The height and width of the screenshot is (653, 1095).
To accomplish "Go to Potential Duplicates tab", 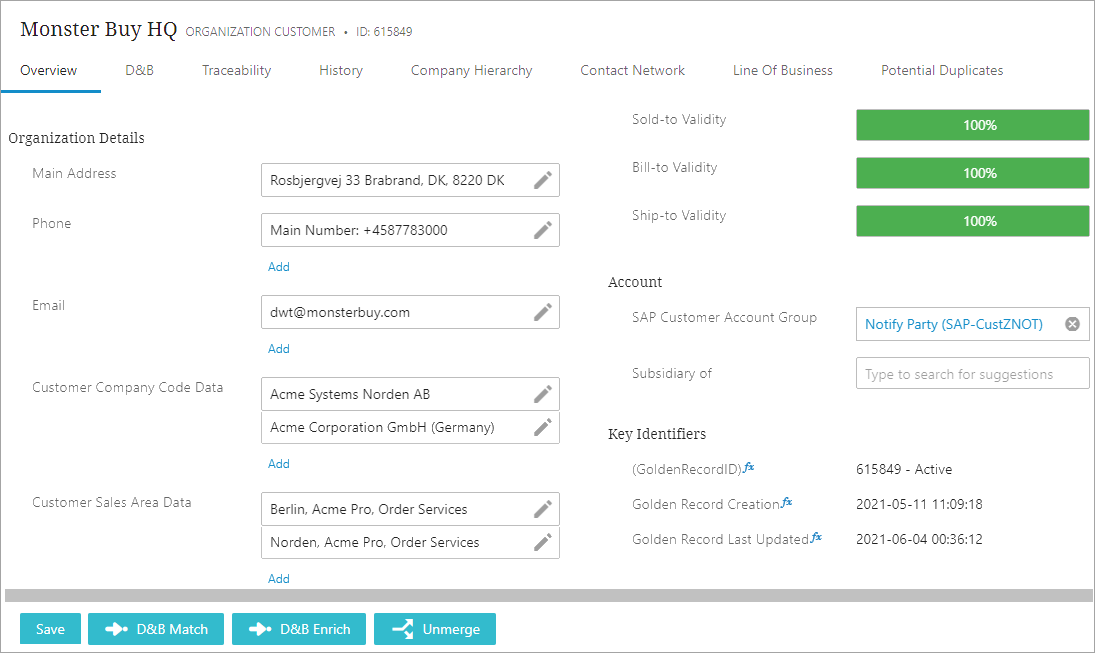I will [x=941, y=70].
